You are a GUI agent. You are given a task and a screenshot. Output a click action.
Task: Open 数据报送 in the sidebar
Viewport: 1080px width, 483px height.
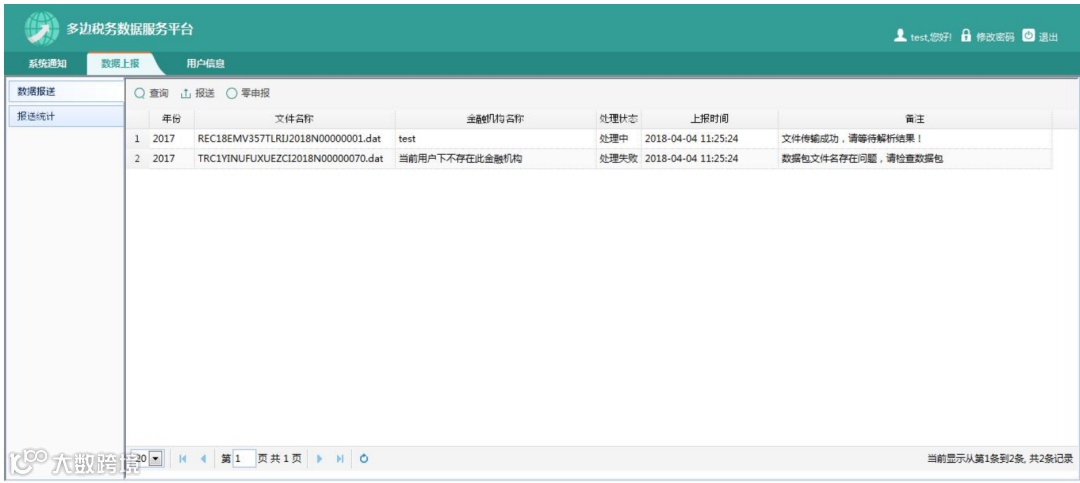65,91
